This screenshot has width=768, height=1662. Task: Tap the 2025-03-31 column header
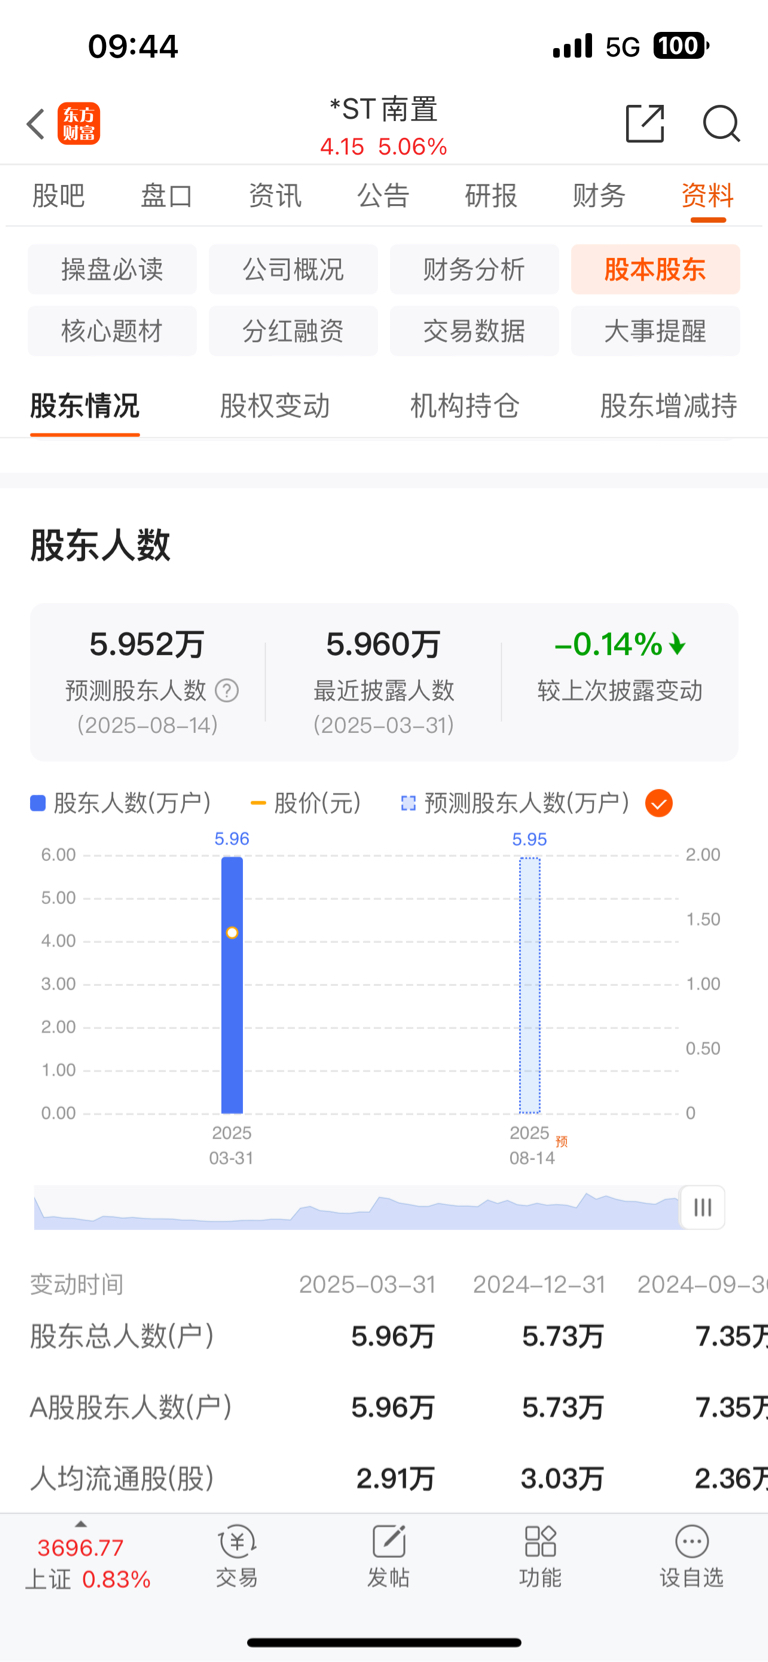(x=367, y=1285)
